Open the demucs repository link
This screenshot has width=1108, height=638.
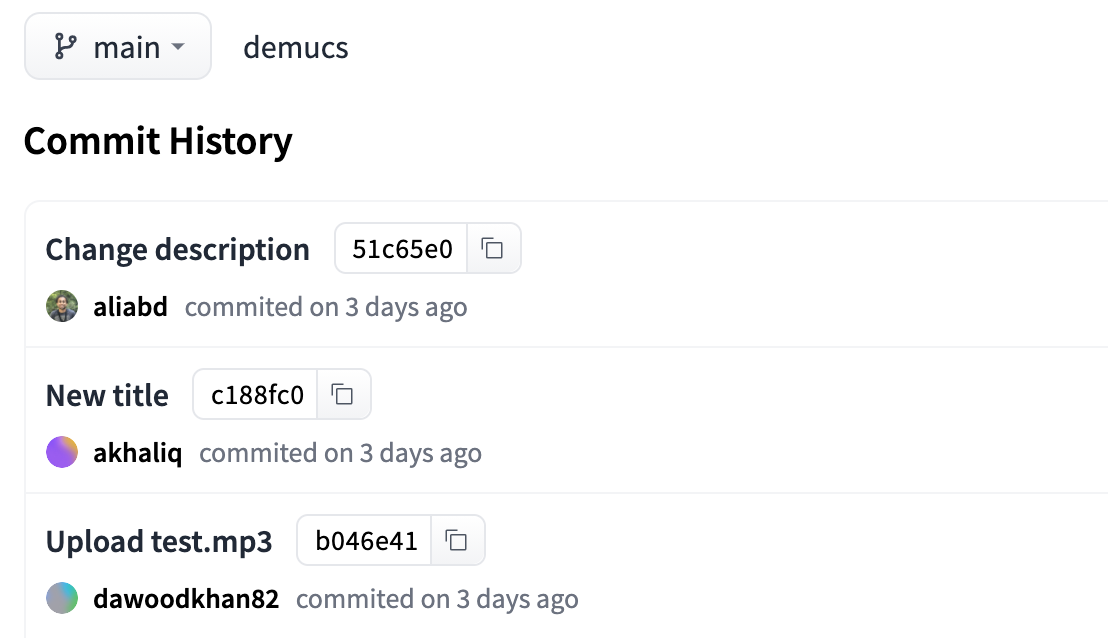pyautogui.click(x=295, y=48)
